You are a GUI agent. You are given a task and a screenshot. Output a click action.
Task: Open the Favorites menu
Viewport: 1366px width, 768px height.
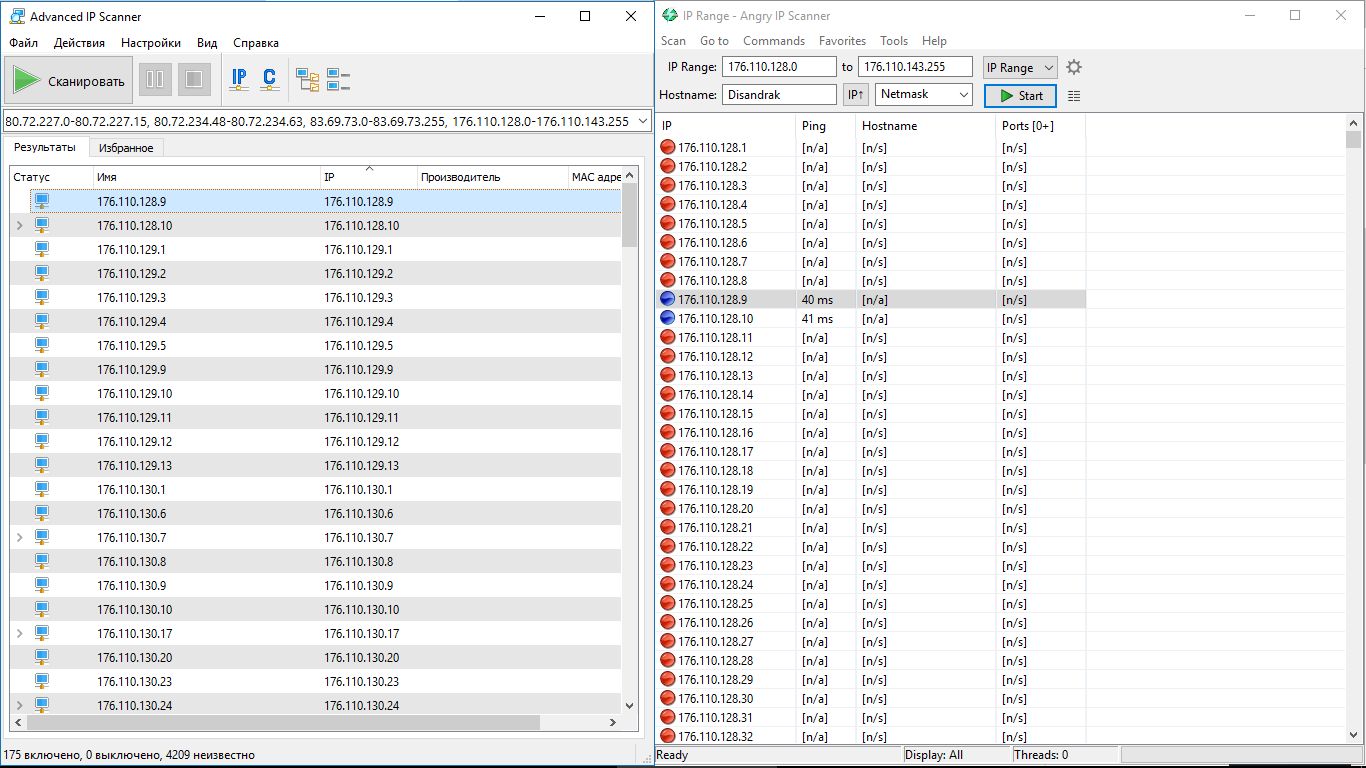(x=842, y=41)
